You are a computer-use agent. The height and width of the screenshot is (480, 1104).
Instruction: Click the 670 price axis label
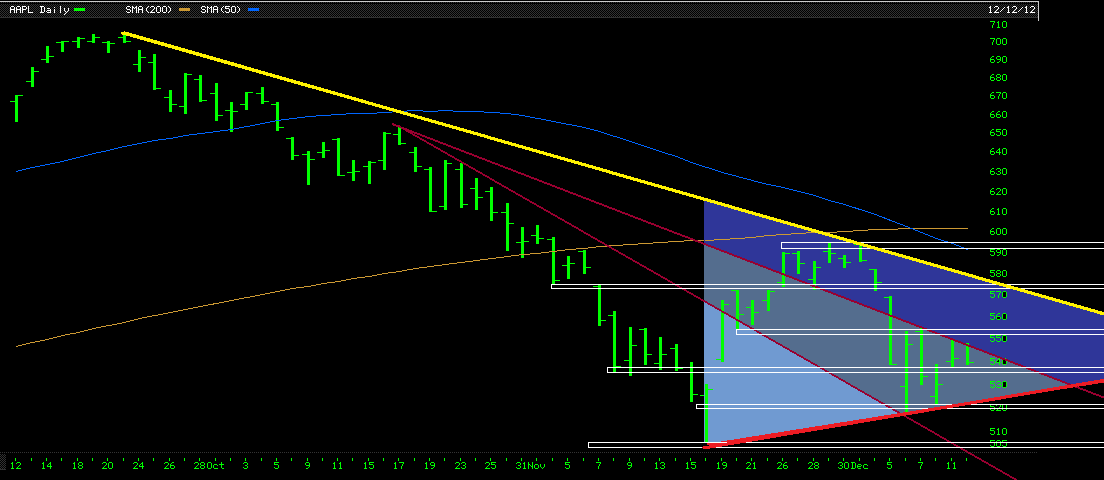[998, 96]
